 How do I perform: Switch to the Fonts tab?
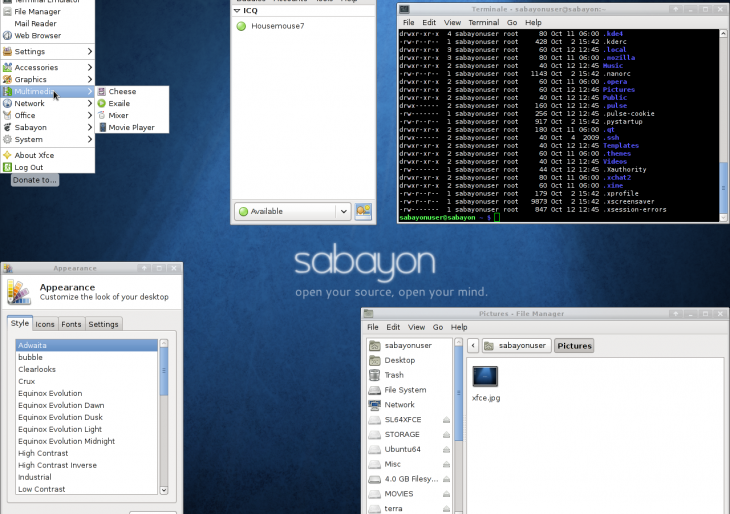click(71, 324)
